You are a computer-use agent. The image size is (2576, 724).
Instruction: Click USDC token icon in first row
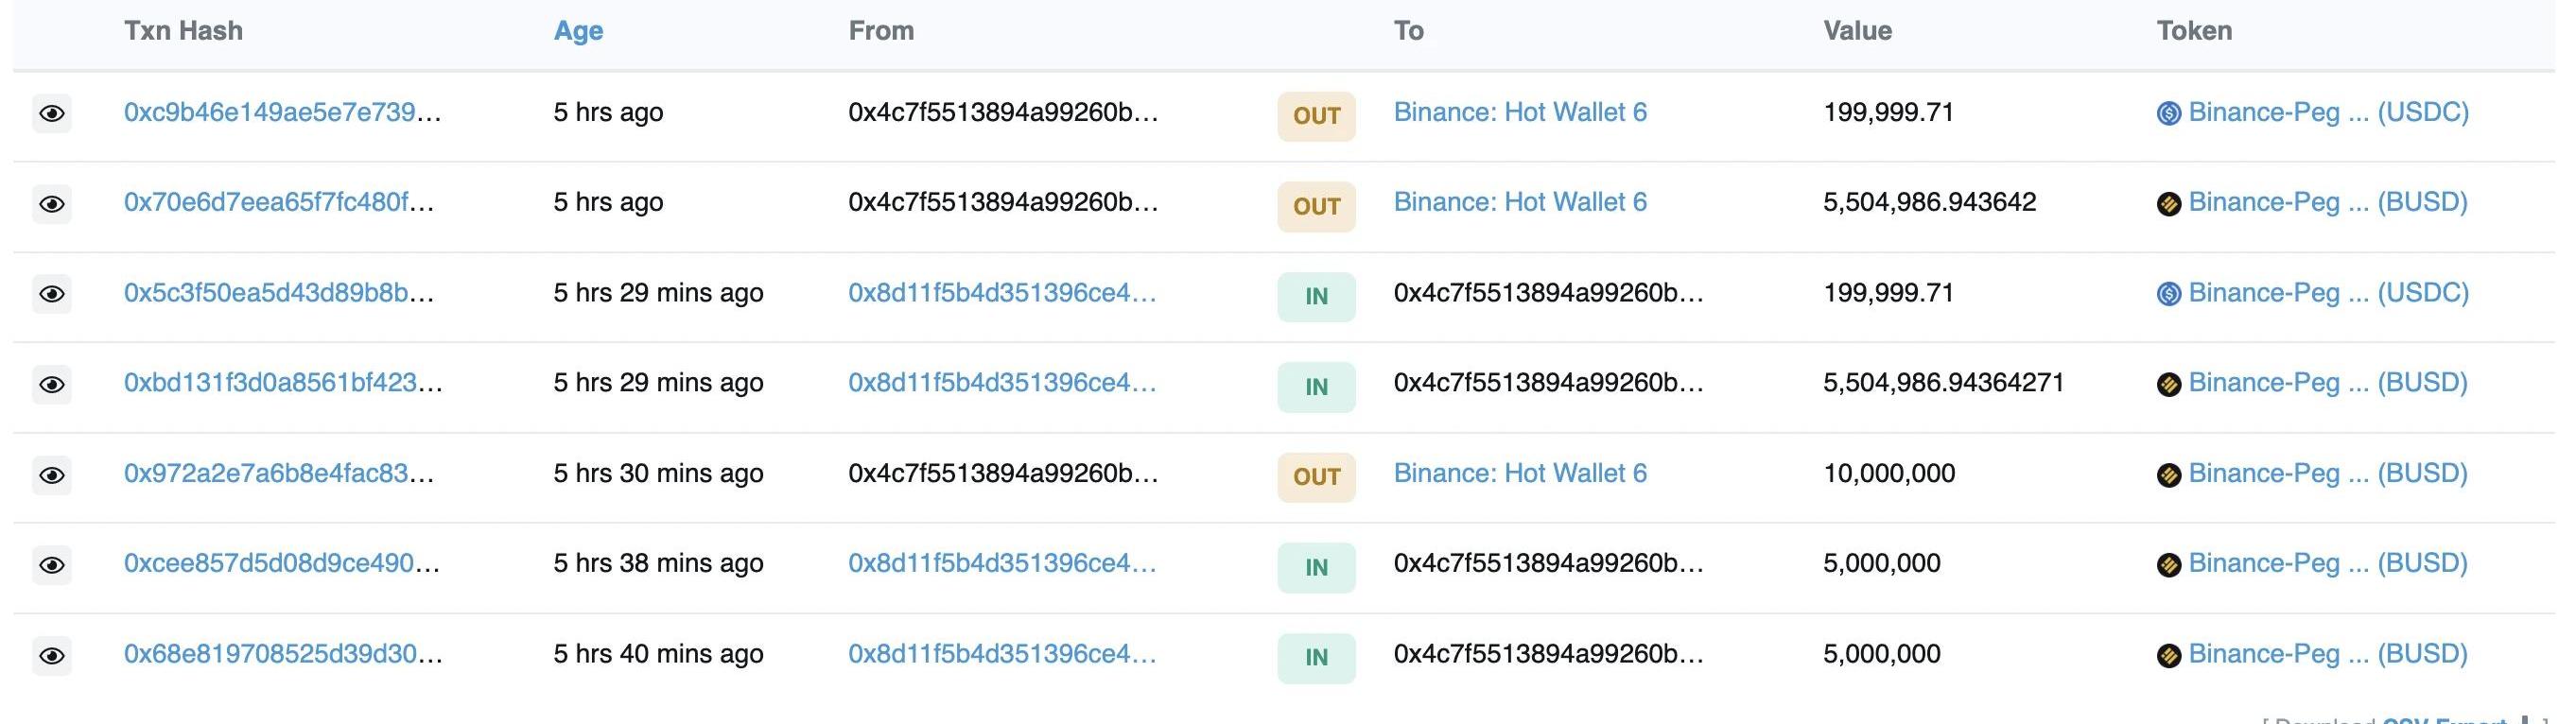[2168, 114]
